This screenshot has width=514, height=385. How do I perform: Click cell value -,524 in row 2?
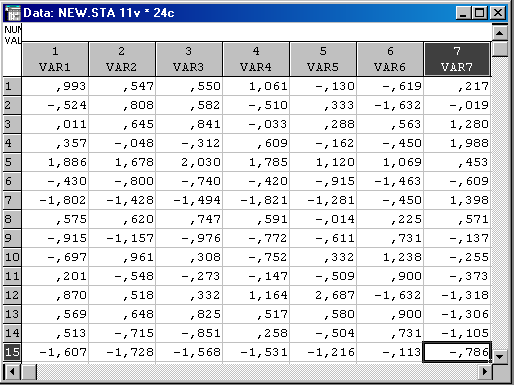pos(55,105)
